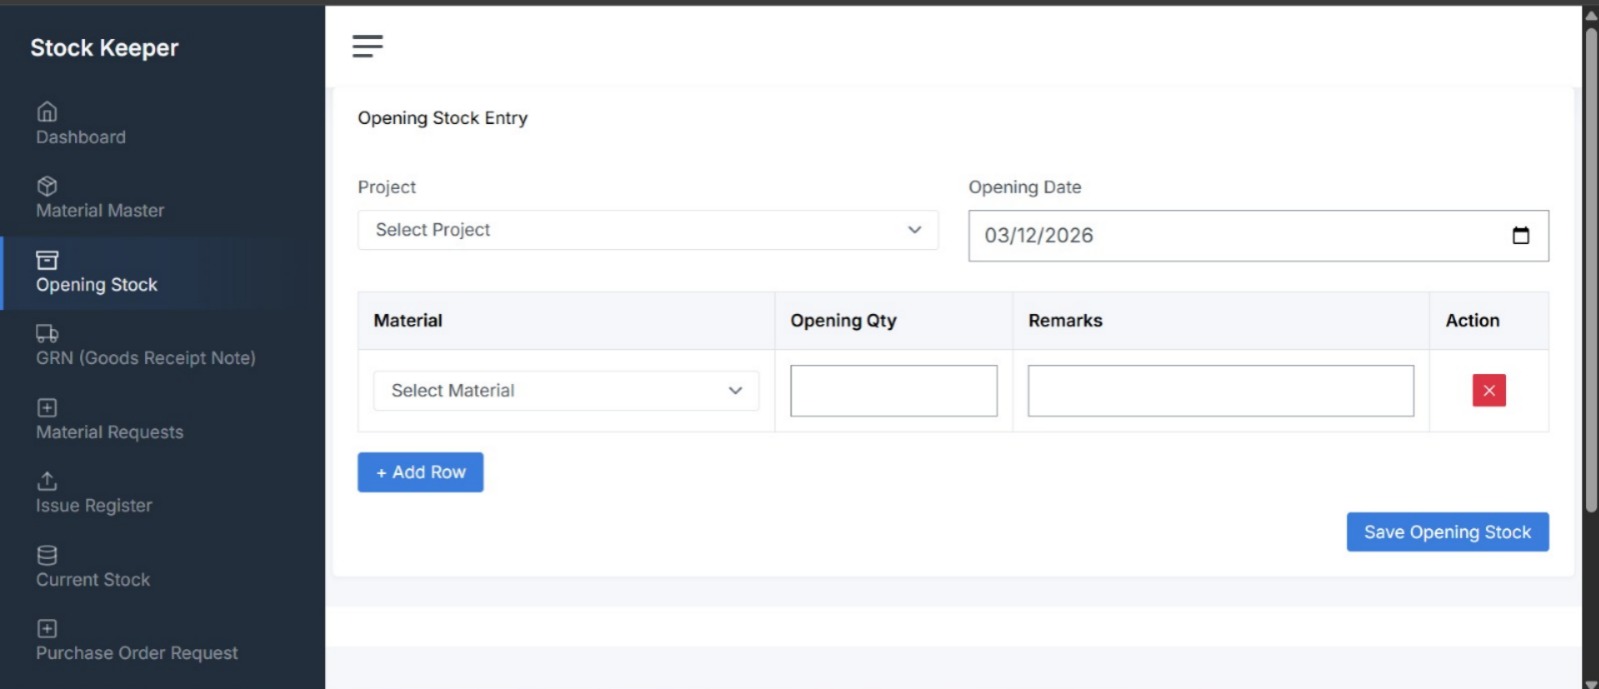Open the calendar picker icon in Opening Date
This screenshot has width=1599, height=689.
[x=1520, y=236]
